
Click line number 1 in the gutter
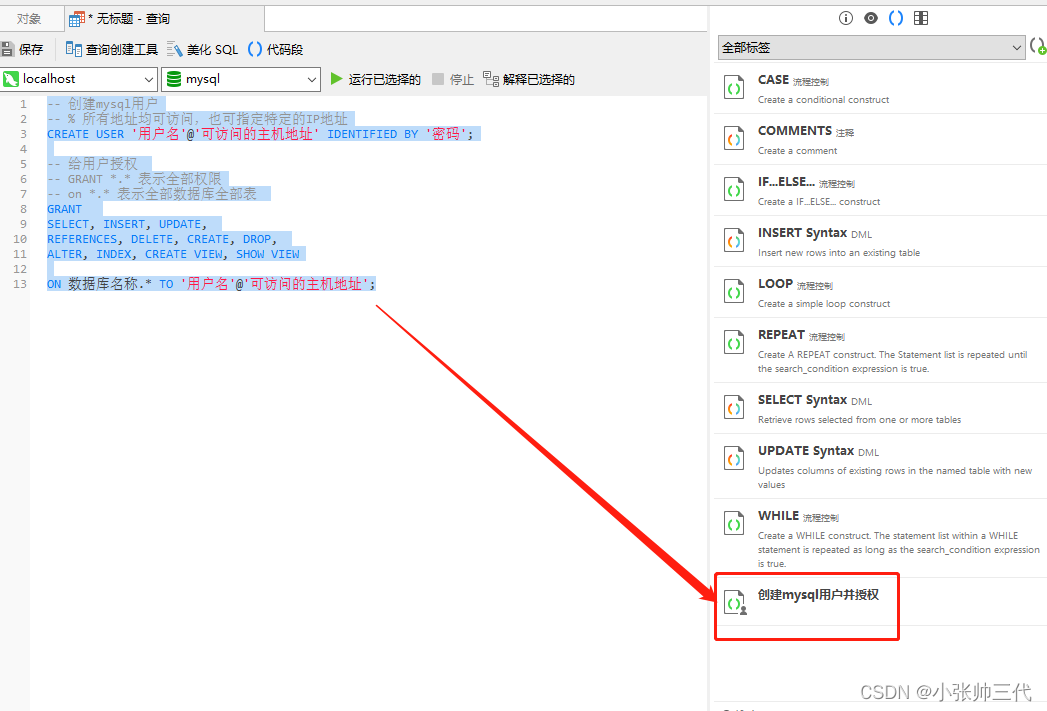[x=23, y=104]
